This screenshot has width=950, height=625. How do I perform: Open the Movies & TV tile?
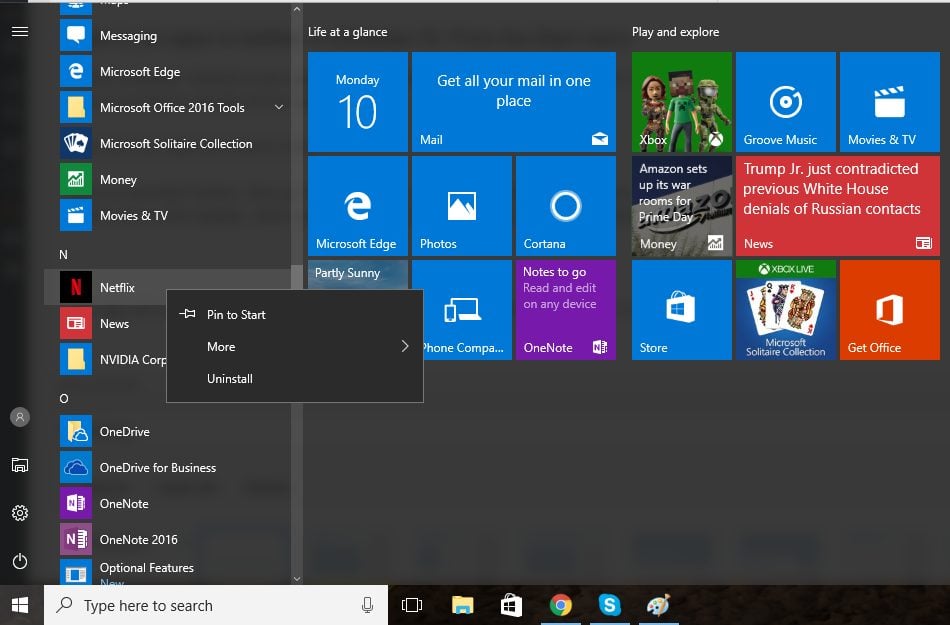[890, 102]
